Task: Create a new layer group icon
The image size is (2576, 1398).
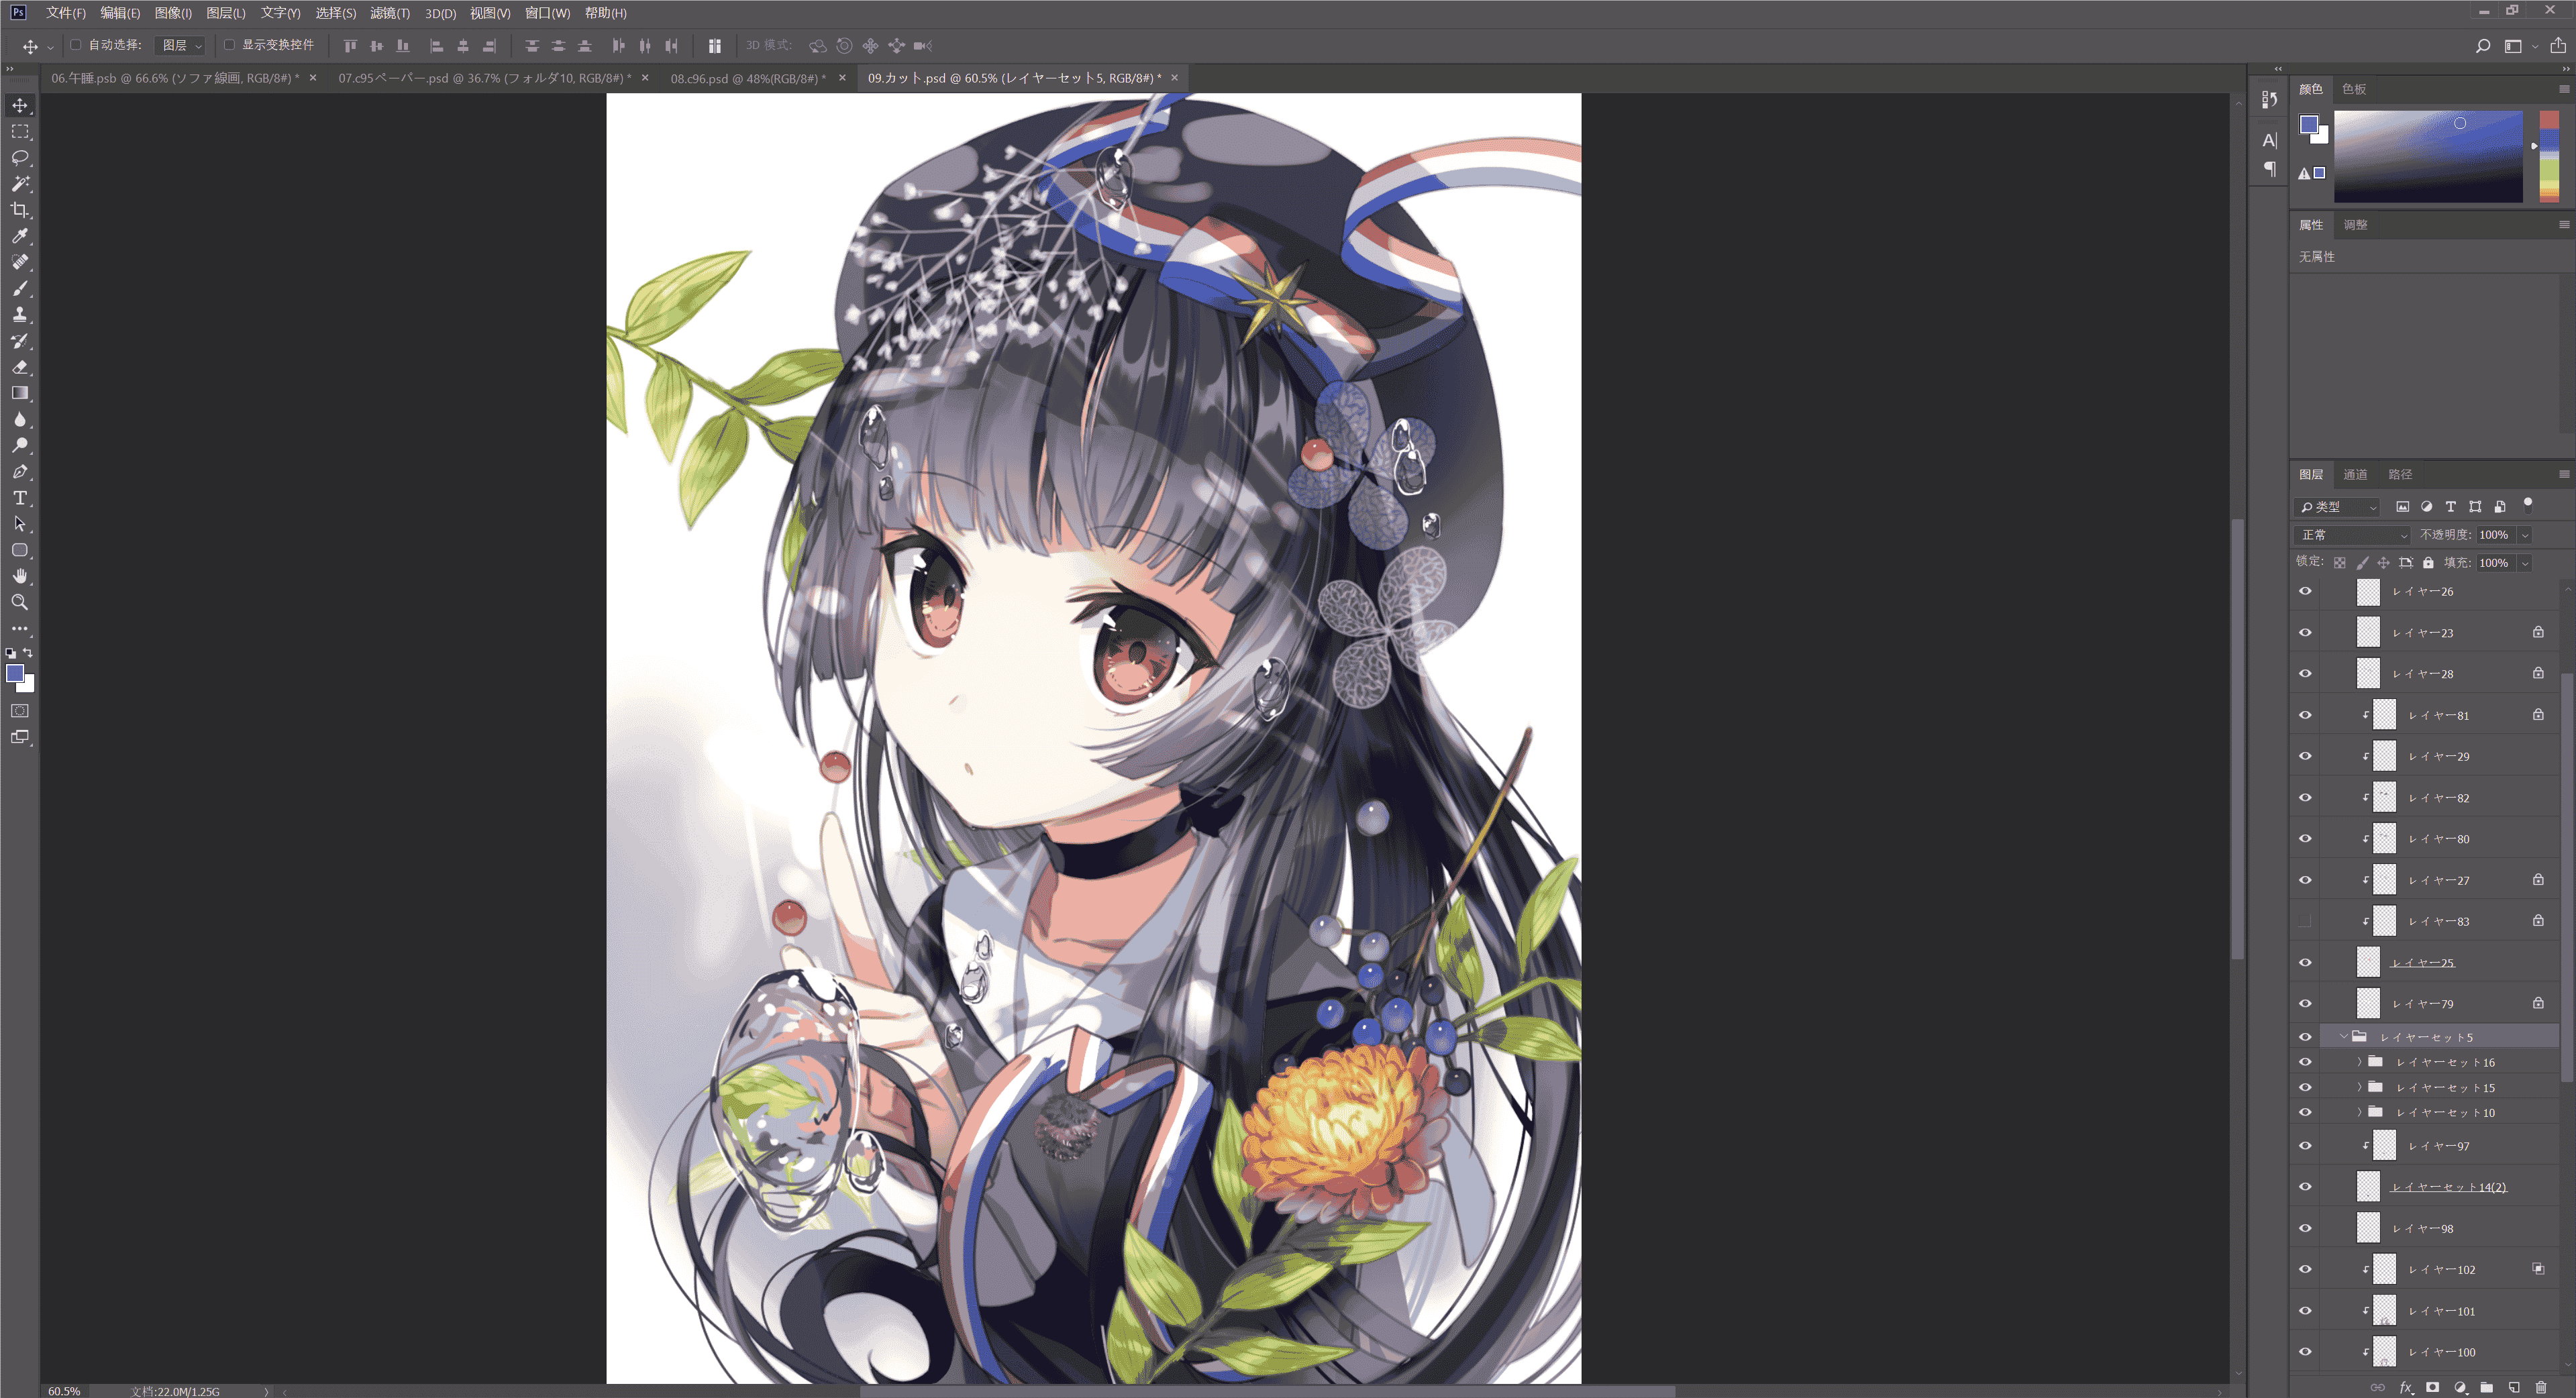Action: click(2487, 1387)
